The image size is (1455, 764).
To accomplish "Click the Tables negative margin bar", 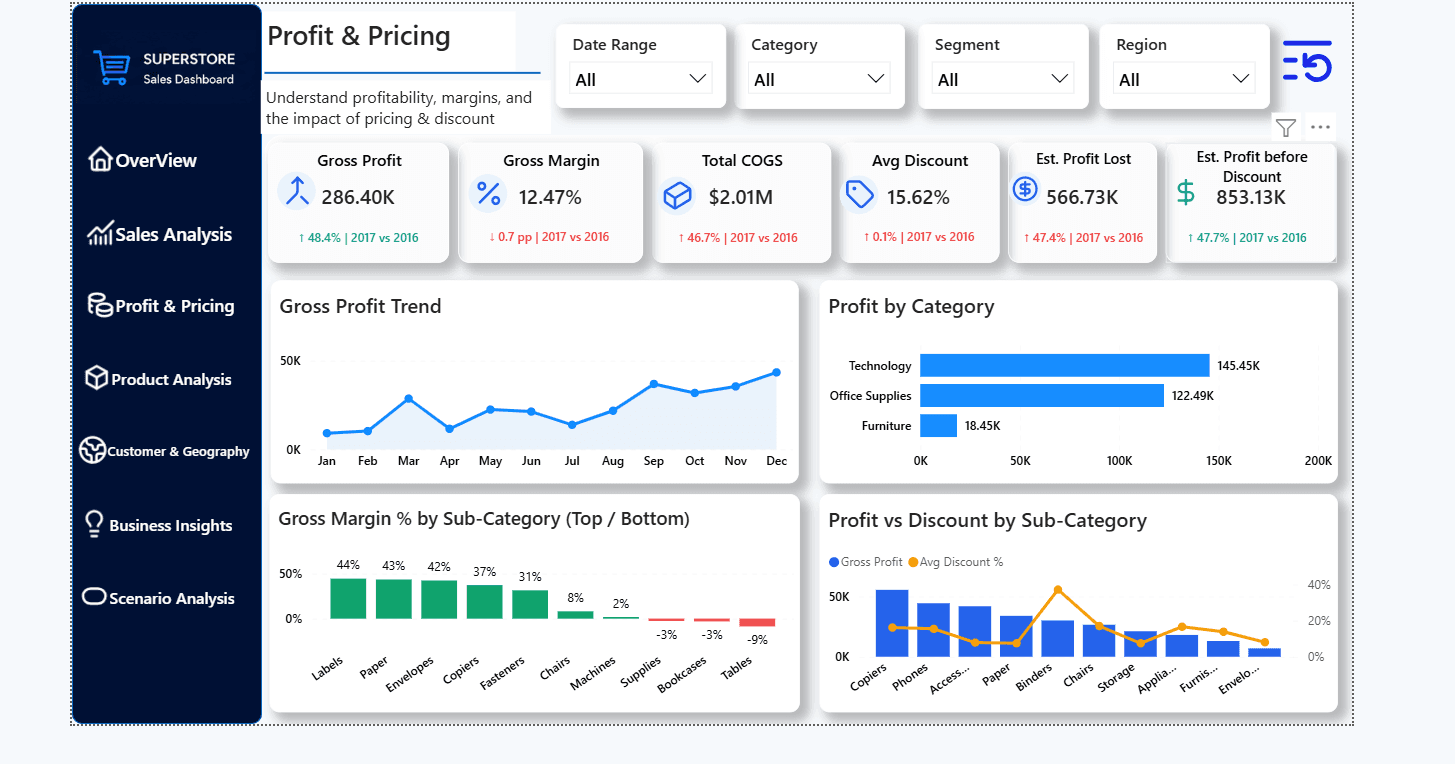I will point(757,623).
